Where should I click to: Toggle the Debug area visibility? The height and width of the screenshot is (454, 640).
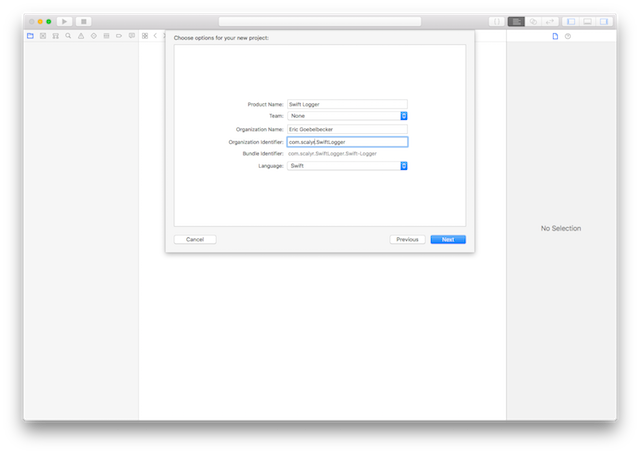pos(587,21)
